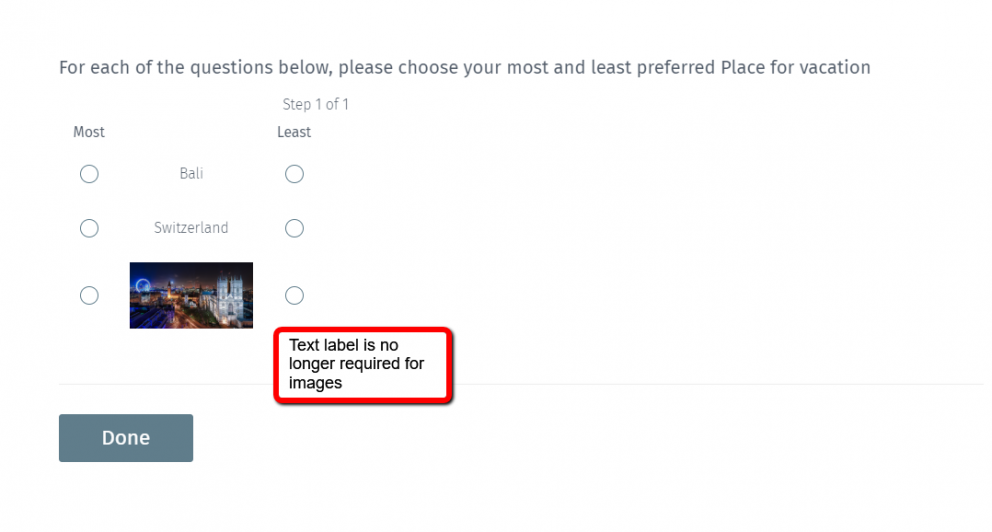Click the vacation question instruction text

464,68
